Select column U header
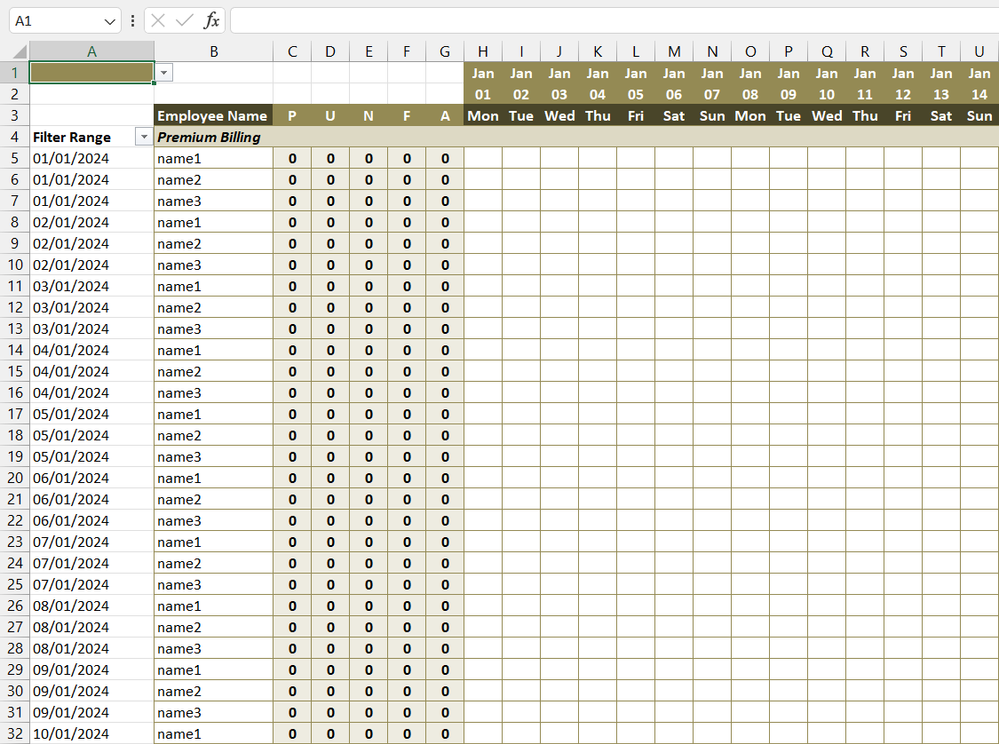This screenshot has height=744, width=999. point(979,52)
